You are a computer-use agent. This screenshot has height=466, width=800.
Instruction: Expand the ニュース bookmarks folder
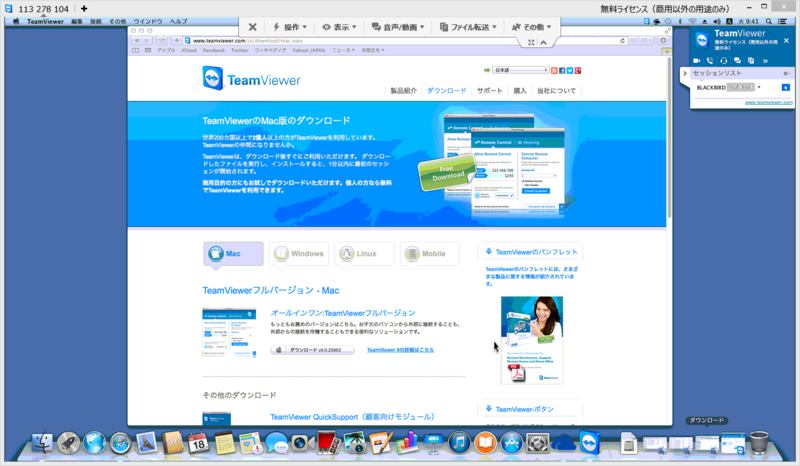tap(343, 50)
